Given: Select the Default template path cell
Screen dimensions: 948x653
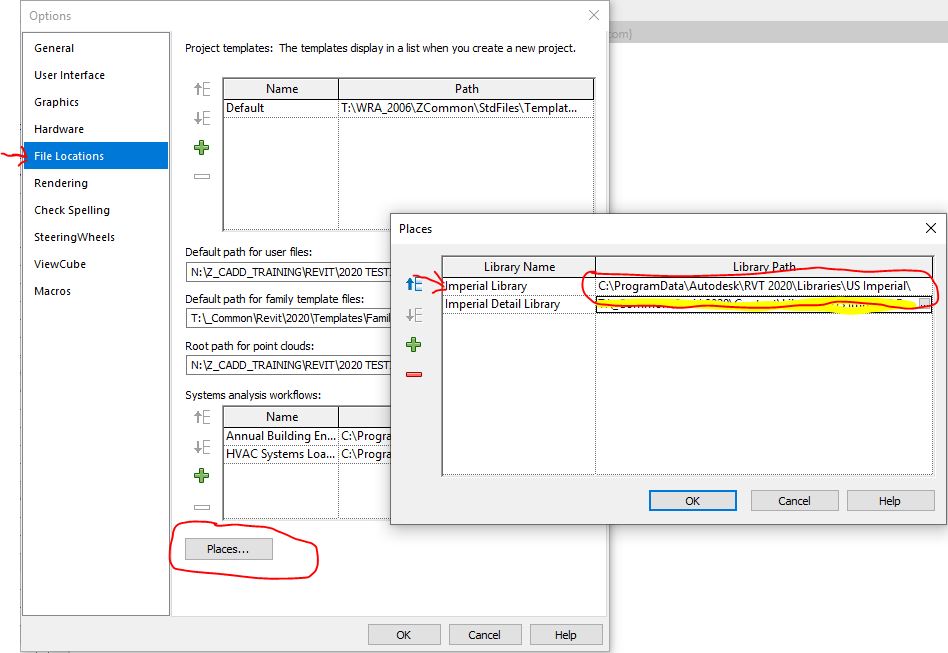Looking at the screenshot, I should [466, 108].
